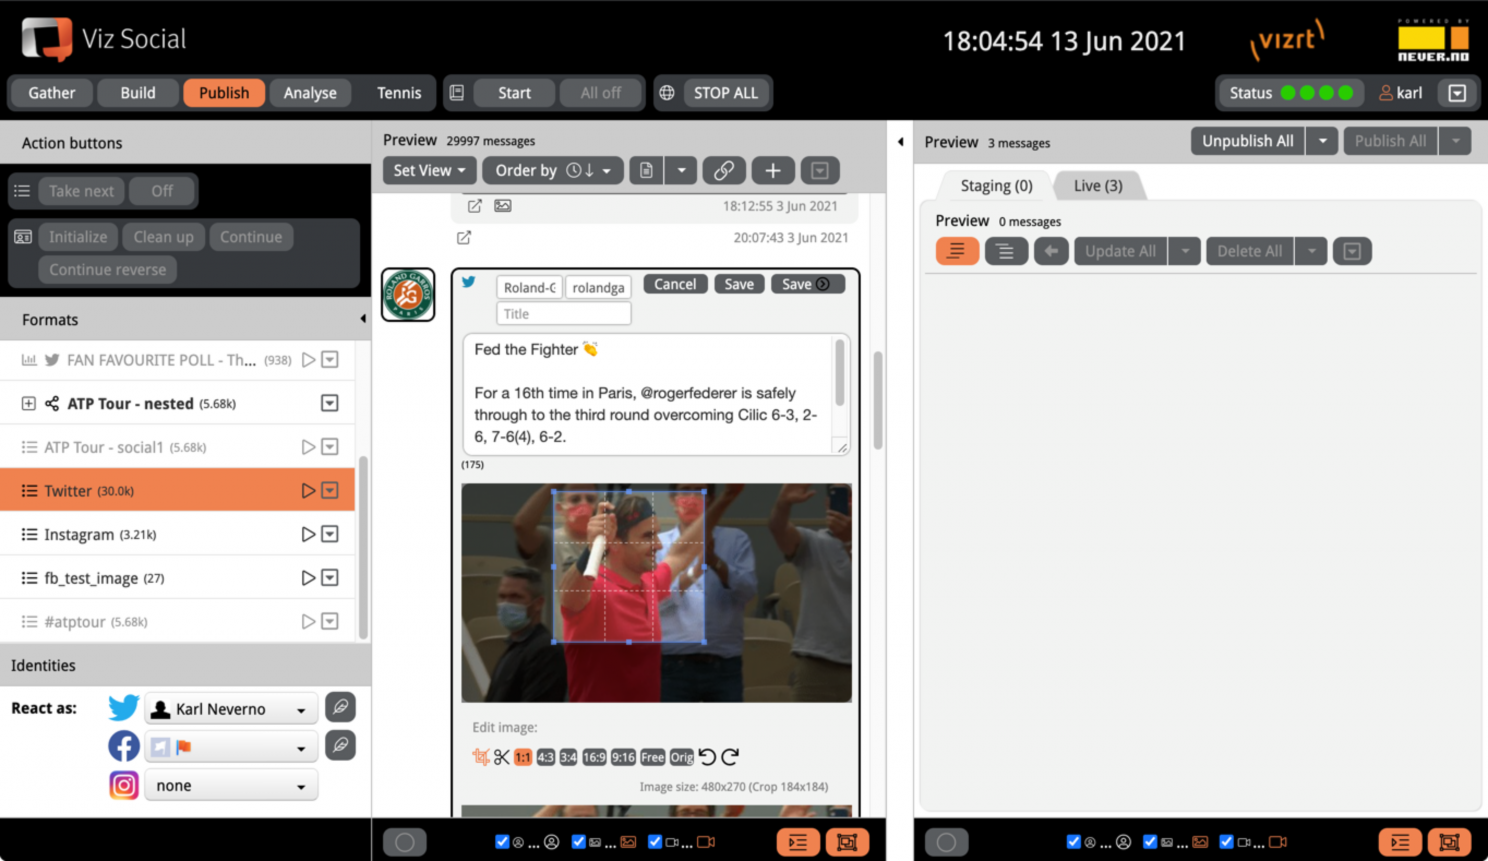Click the karl user icon in top bar

click(x=1386, y=93)
